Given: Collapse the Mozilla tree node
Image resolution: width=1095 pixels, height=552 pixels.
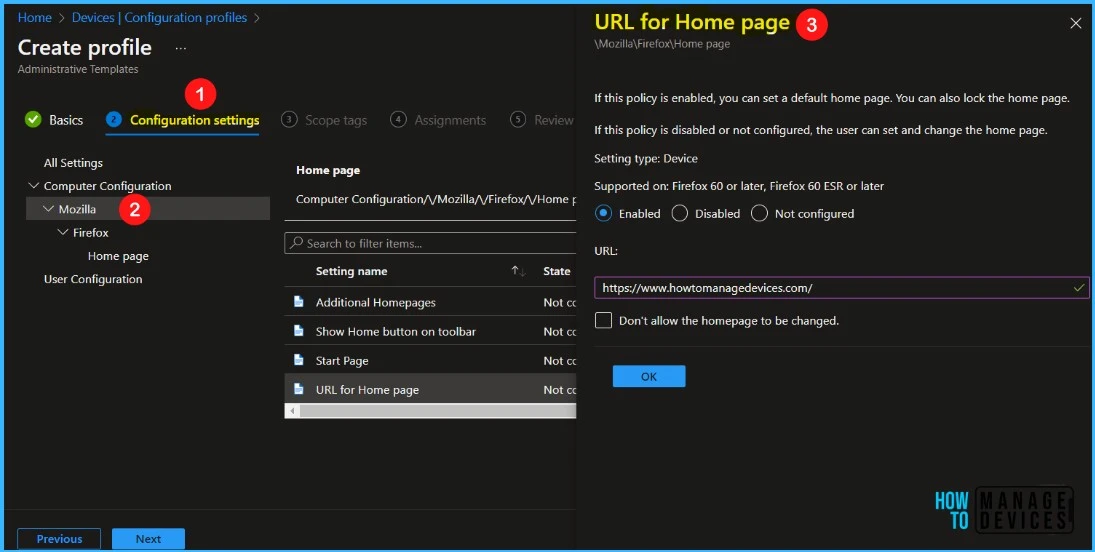Looking at the screenshot, I should [48, 209].
